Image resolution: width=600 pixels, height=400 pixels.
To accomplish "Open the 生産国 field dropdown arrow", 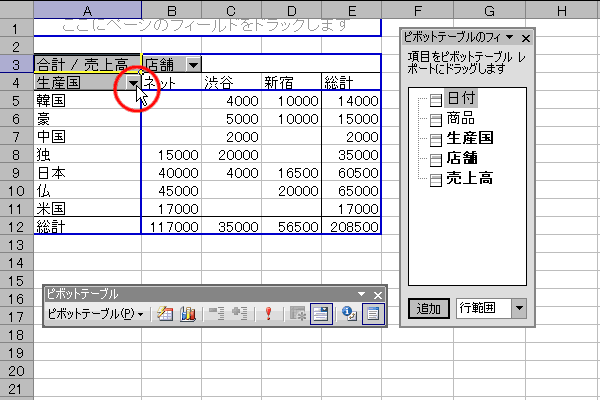I will (x=133, y=83).
